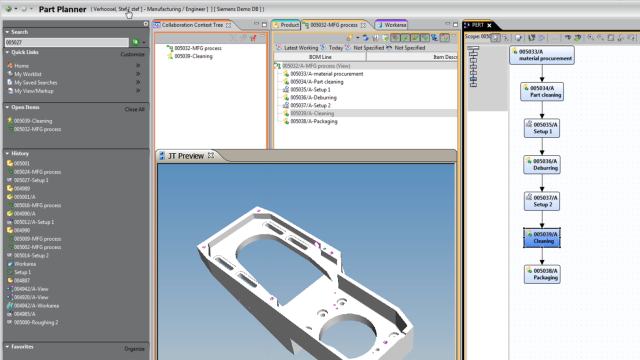
Task: Click Customize in Quick Links
Action: pos(133,54)
